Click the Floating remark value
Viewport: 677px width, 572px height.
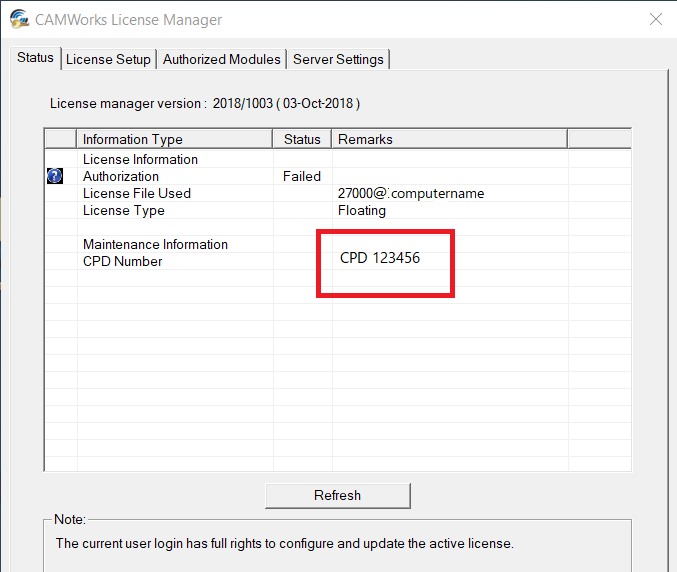(362, 210)
